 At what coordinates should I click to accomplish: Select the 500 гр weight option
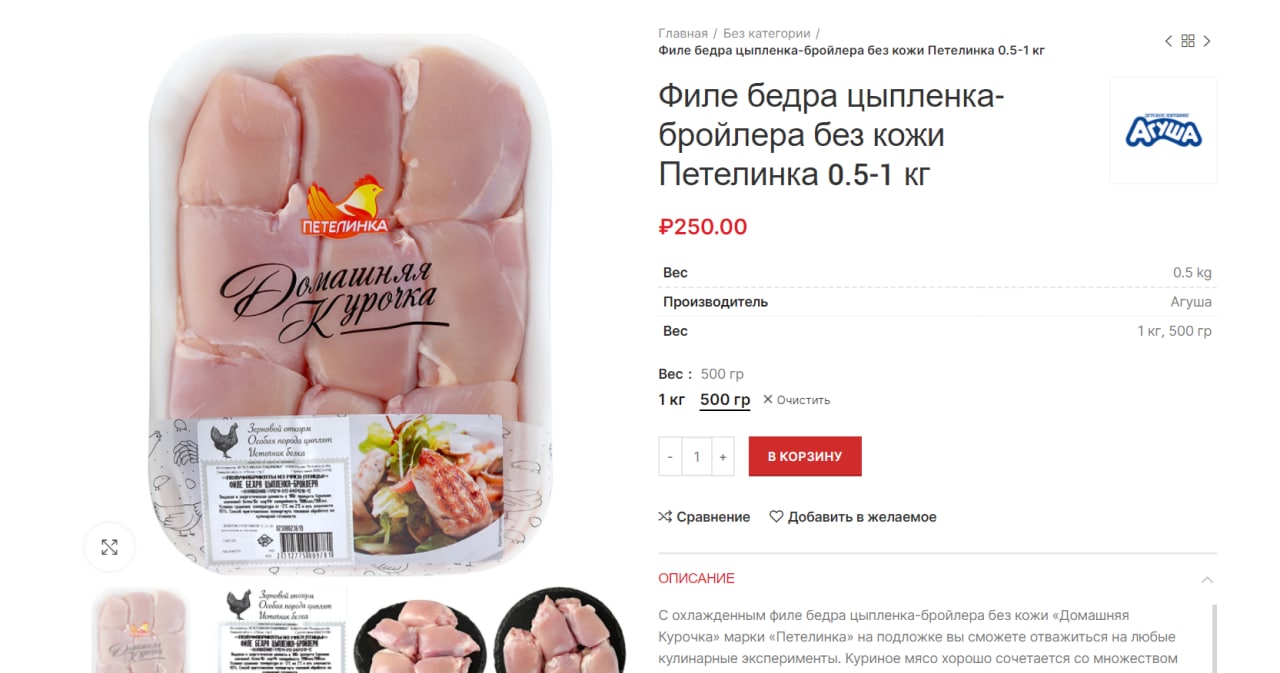725,400
